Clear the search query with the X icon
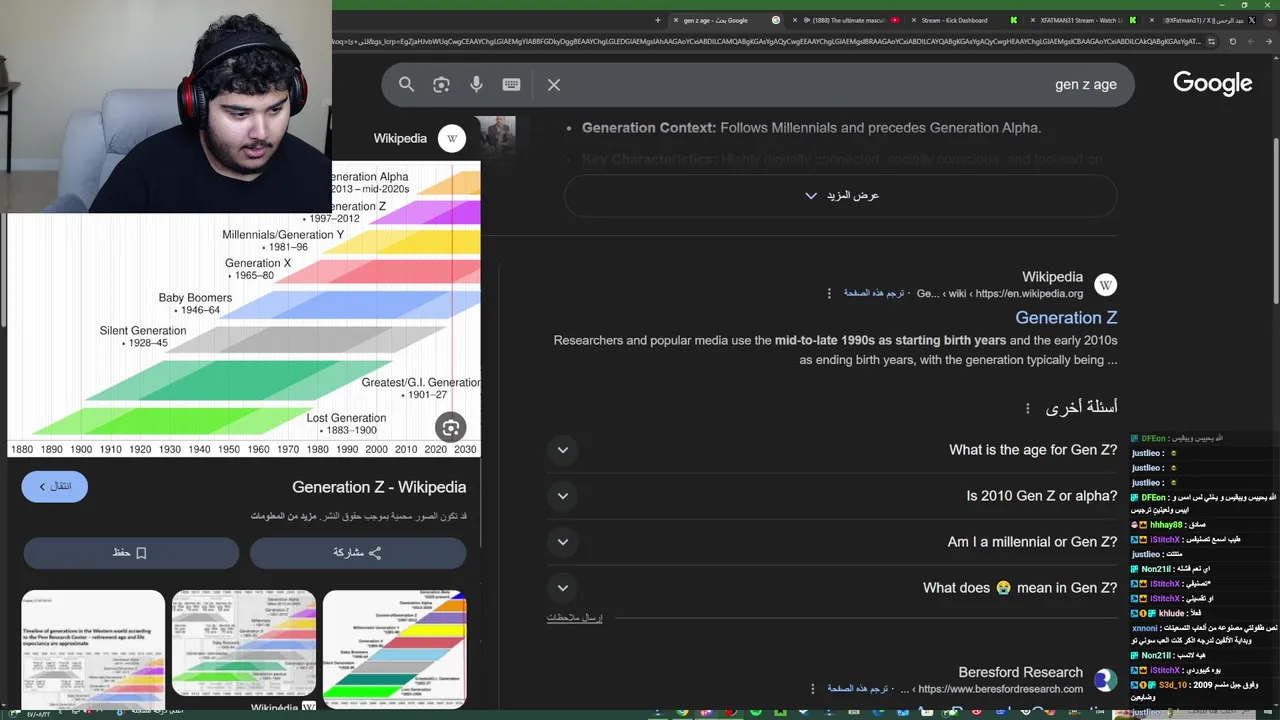This screenshot has height=720, width=1280. tap(554, 85)
